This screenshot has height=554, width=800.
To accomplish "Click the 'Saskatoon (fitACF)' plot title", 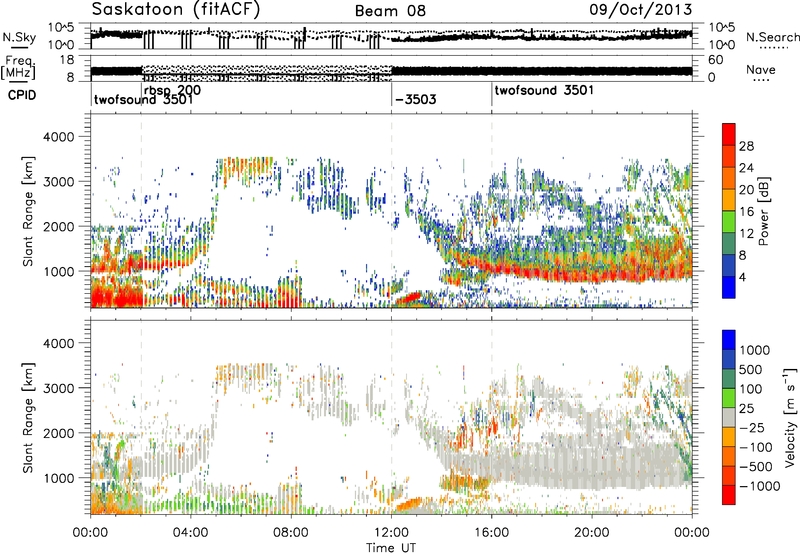I will pyautogui.click(x=176, y=9).
